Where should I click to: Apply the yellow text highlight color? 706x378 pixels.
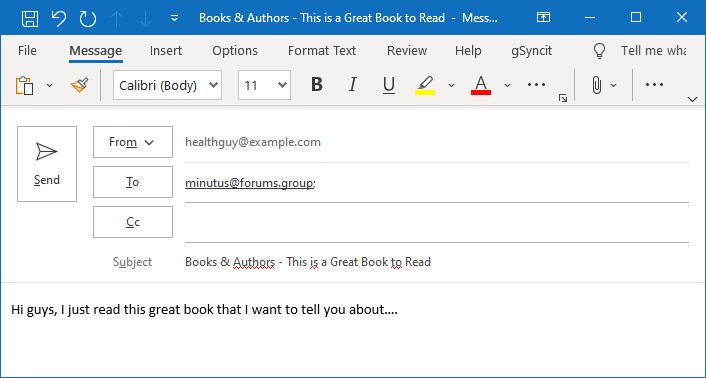point(425,85)
